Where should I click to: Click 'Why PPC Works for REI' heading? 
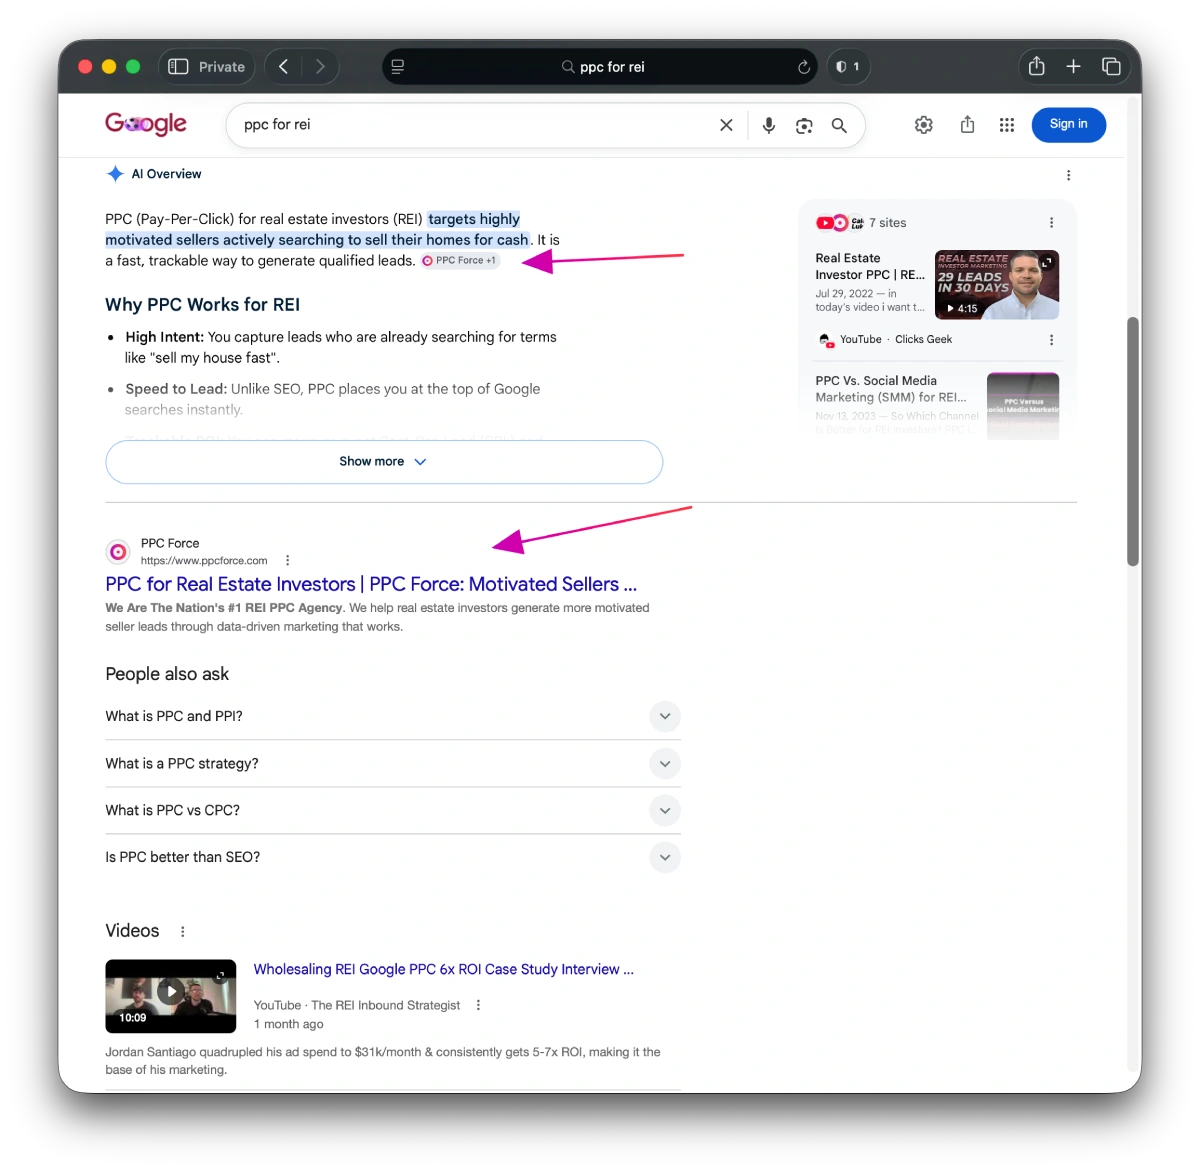point(203,305)
